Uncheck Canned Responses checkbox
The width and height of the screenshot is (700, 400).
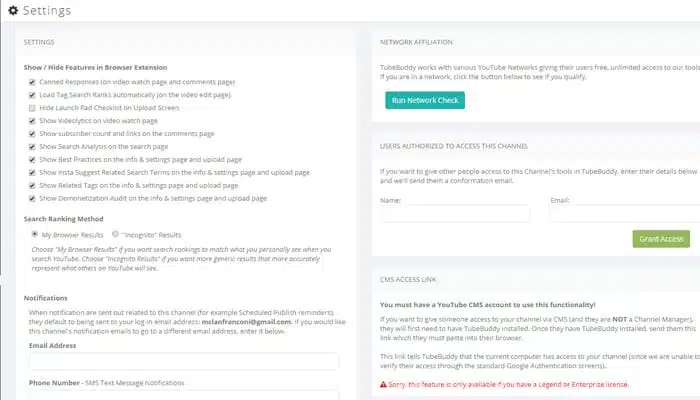pos(32,82)
